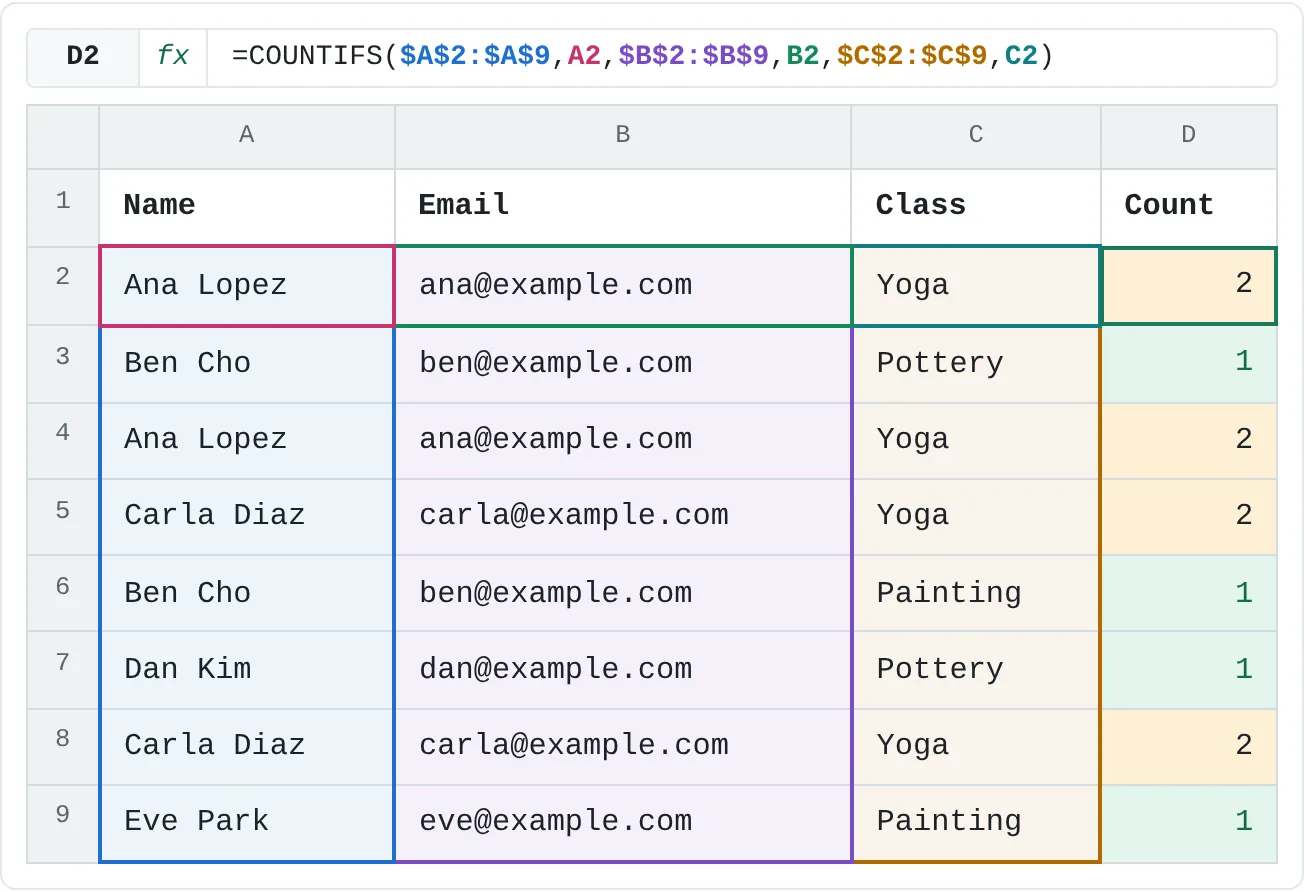This screenshot has width=1304, height=892.
Task: Click the fx function icon
Action: point(173,57)
